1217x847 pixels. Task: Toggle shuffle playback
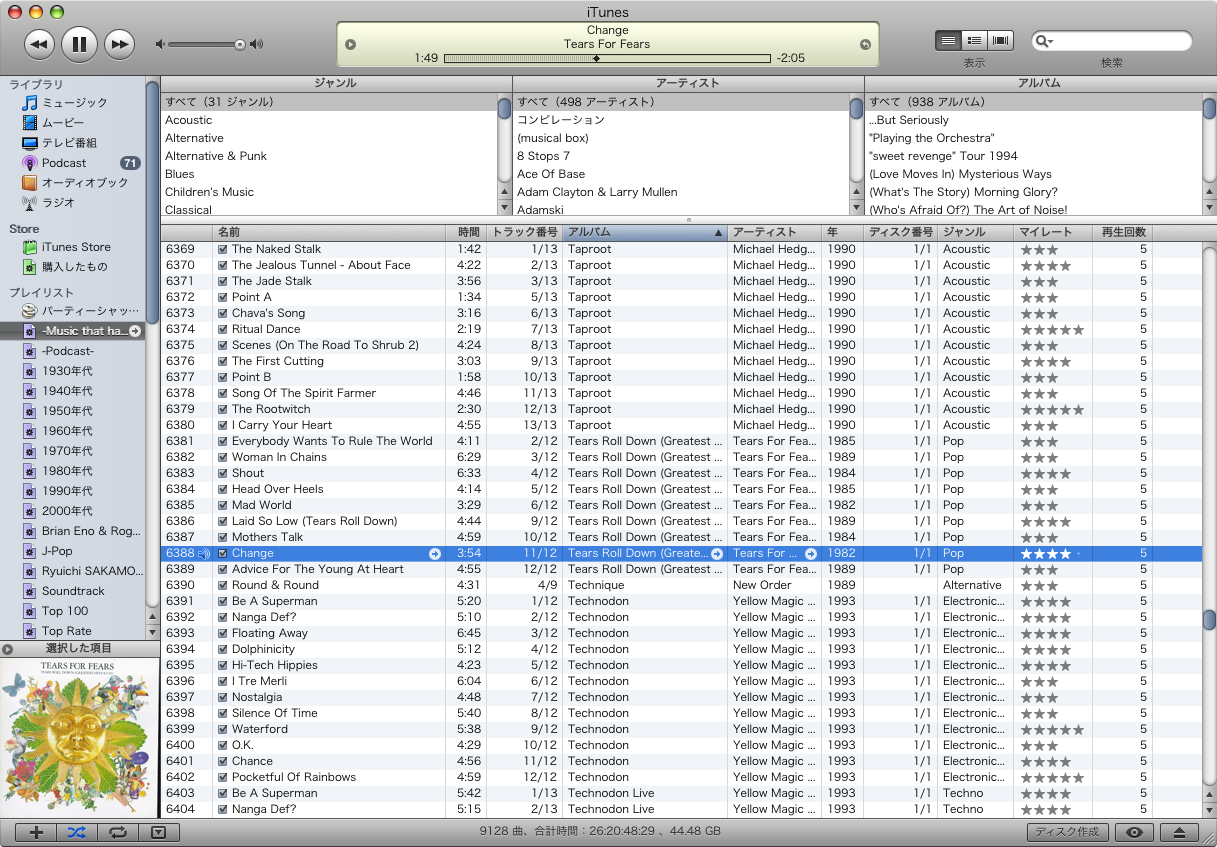tap(77, 832)
